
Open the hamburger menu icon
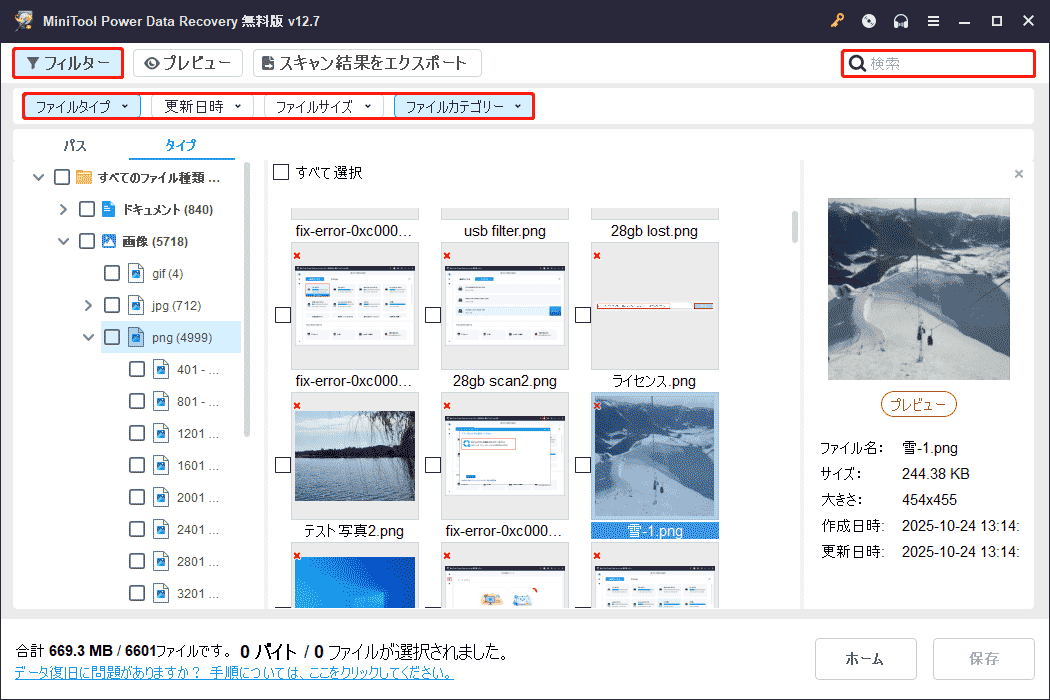coord(932,20)
